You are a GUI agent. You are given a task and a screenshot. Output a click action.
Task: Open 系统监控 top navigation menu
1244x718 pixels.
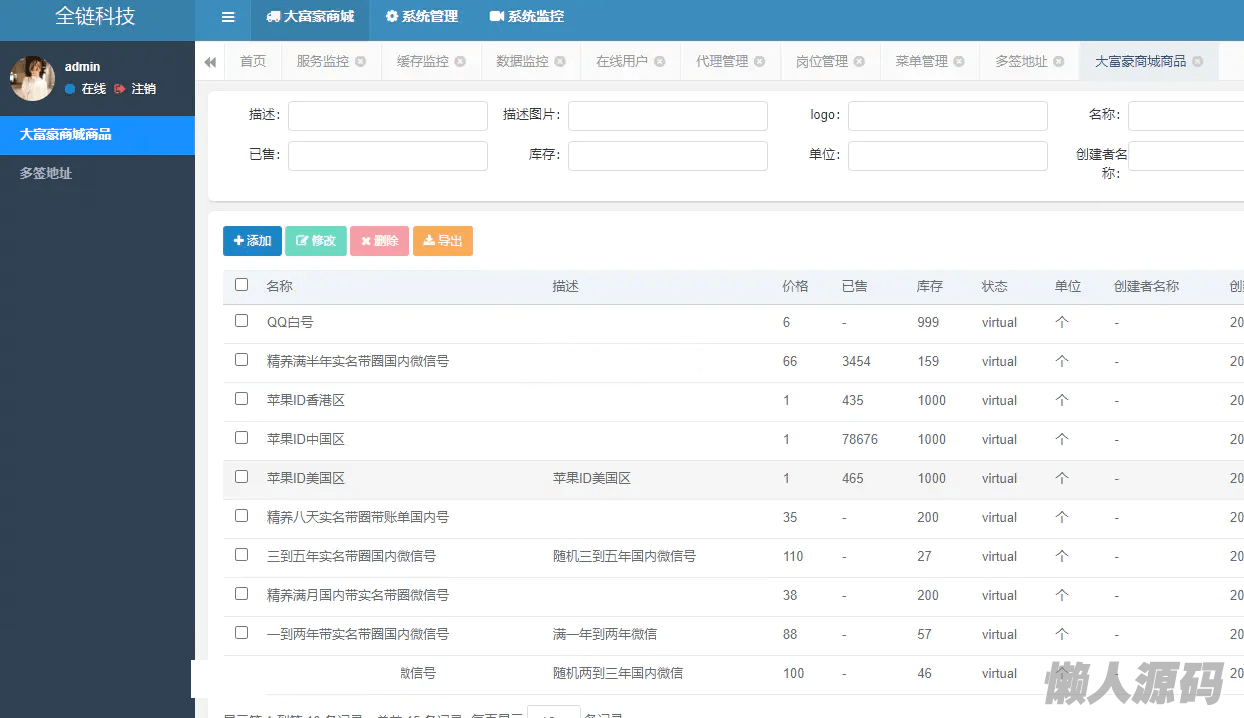(x=526, y=17)
